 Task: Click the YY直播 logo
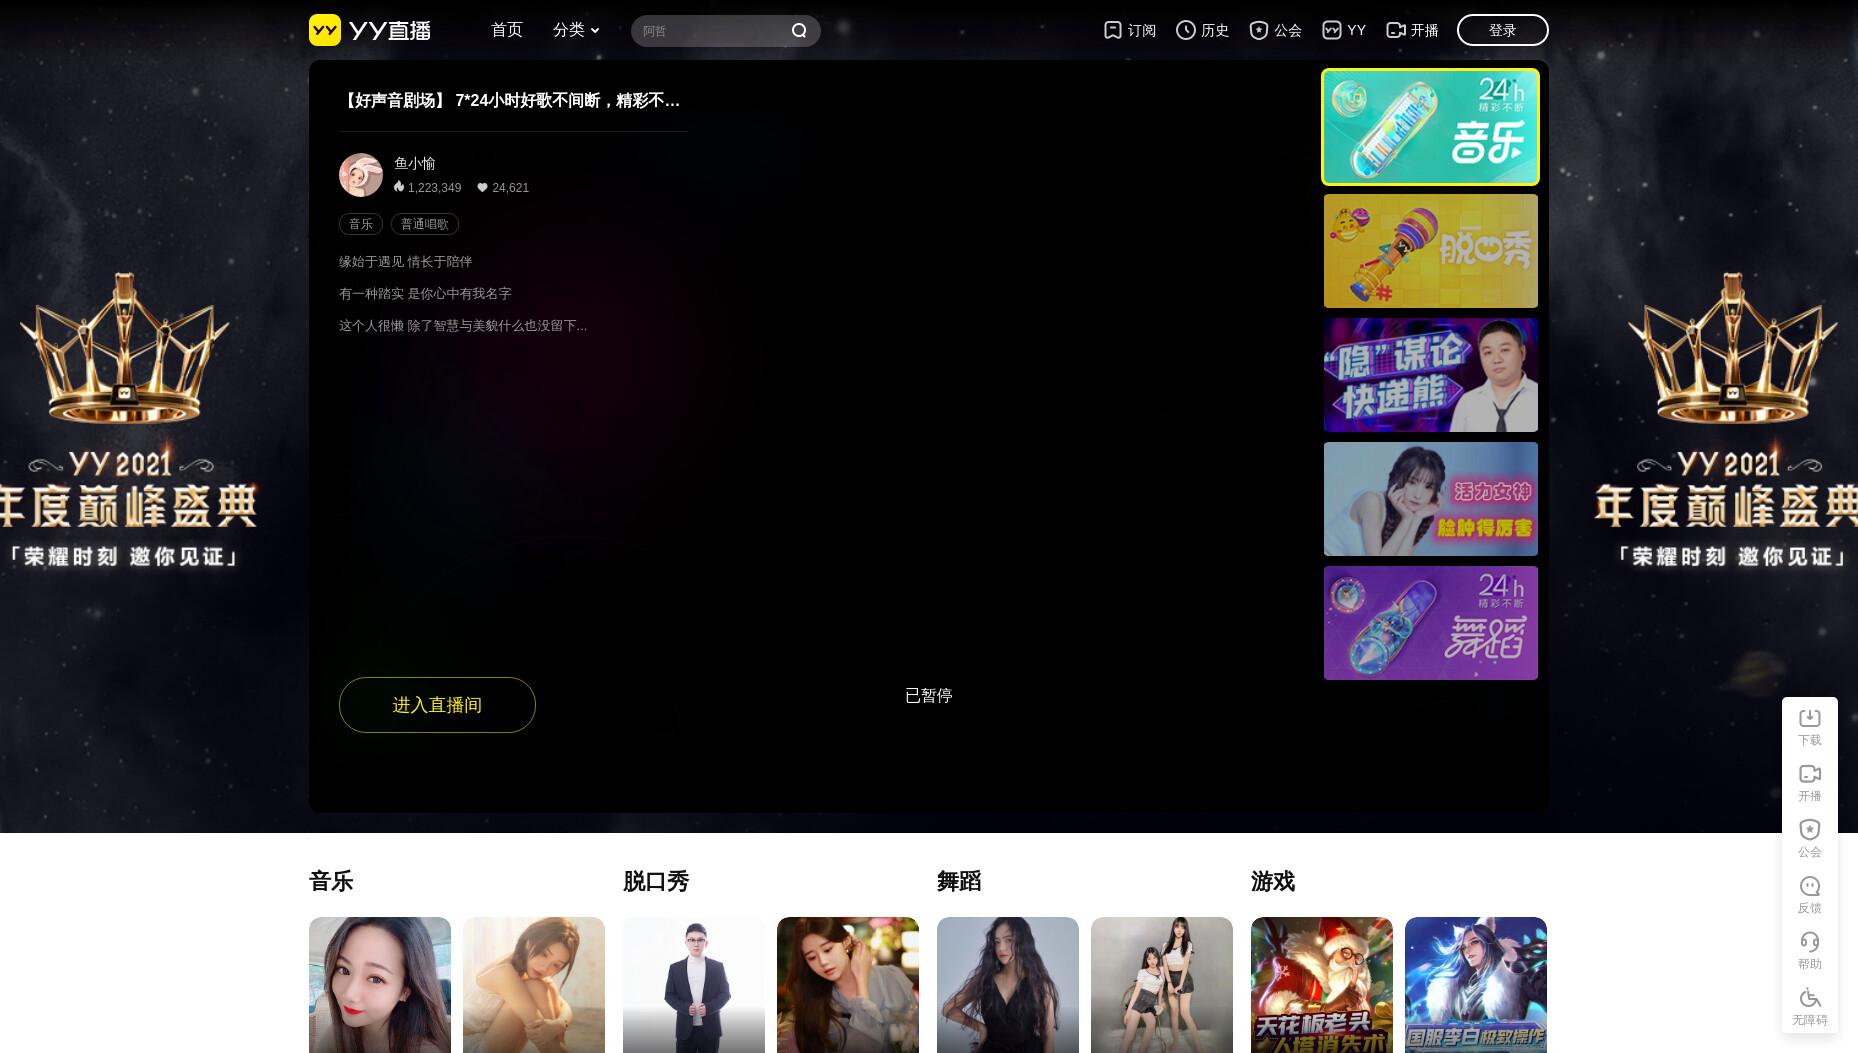370,30
